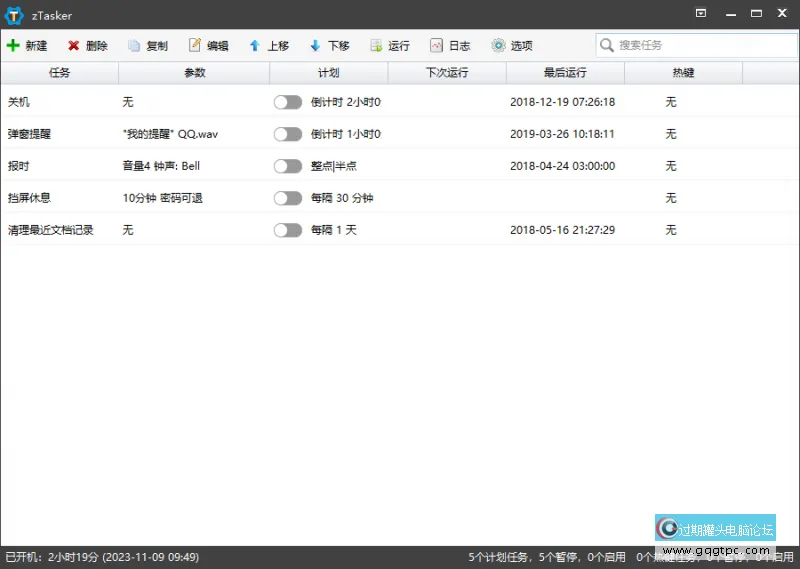The width and height of the screenshot is (800, 569).
Task: Click parameter 音量4 钟声: Bell
Action: coord(161,166)
